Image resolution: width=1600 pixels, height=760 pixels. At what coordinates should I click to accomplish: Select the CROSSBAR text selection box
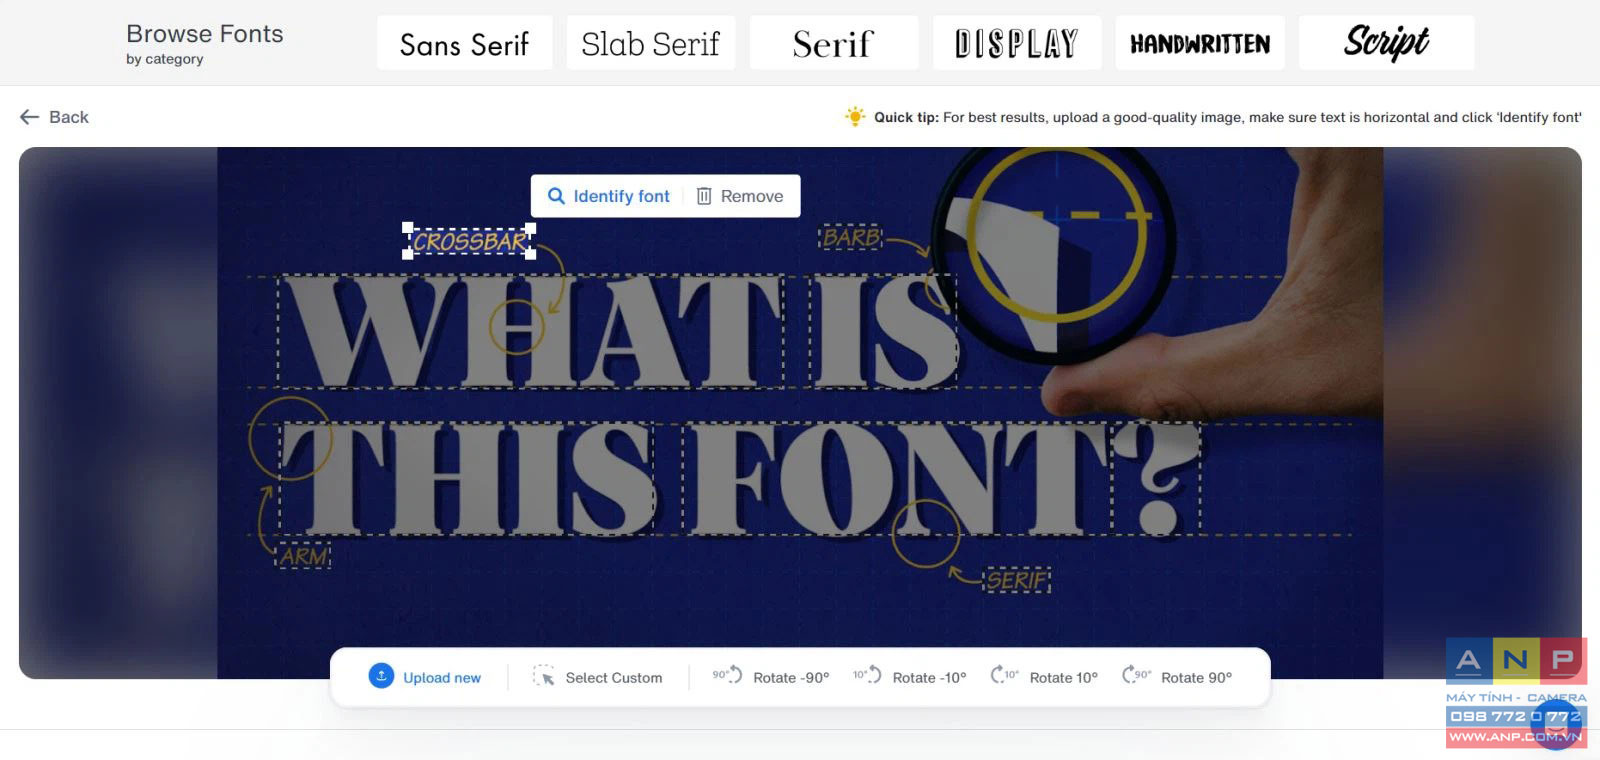(469, 241)
